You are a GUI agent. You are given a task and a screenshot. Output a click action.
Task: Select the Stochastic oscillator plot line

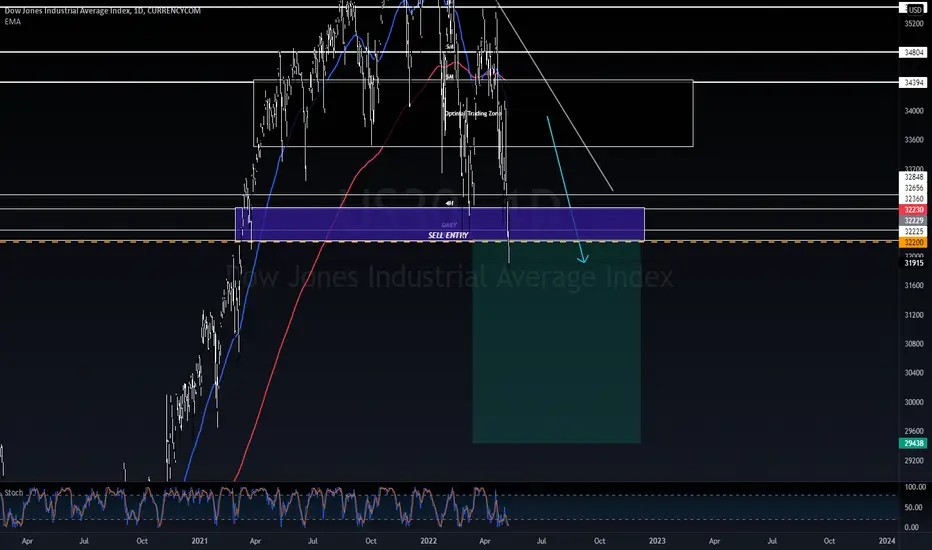pyautogui.click(x=256, y=505)
